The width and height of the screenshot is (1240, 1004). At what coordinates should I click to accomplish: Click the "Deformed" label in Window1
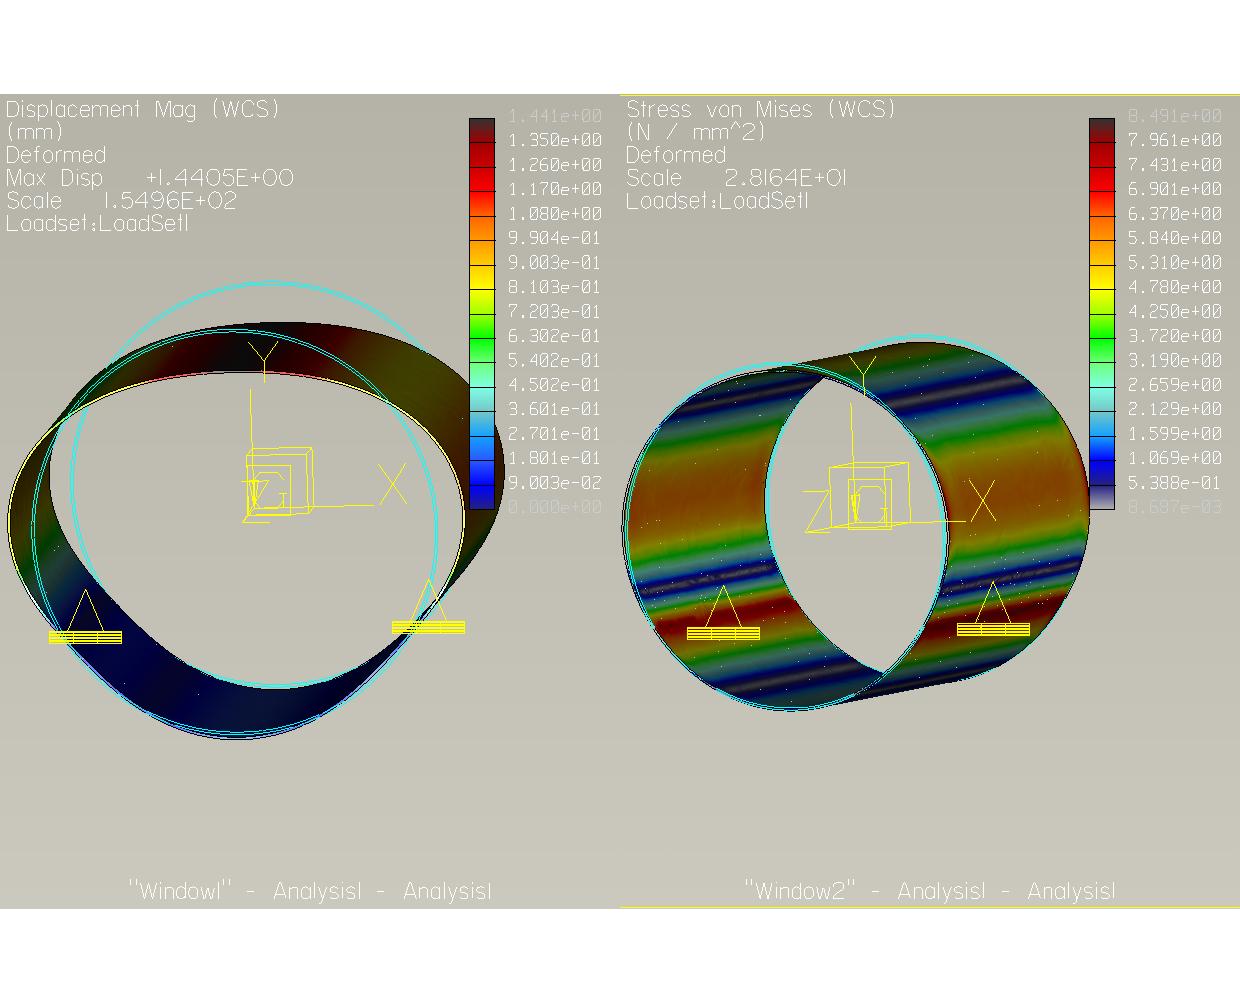(x=56, y=155)
